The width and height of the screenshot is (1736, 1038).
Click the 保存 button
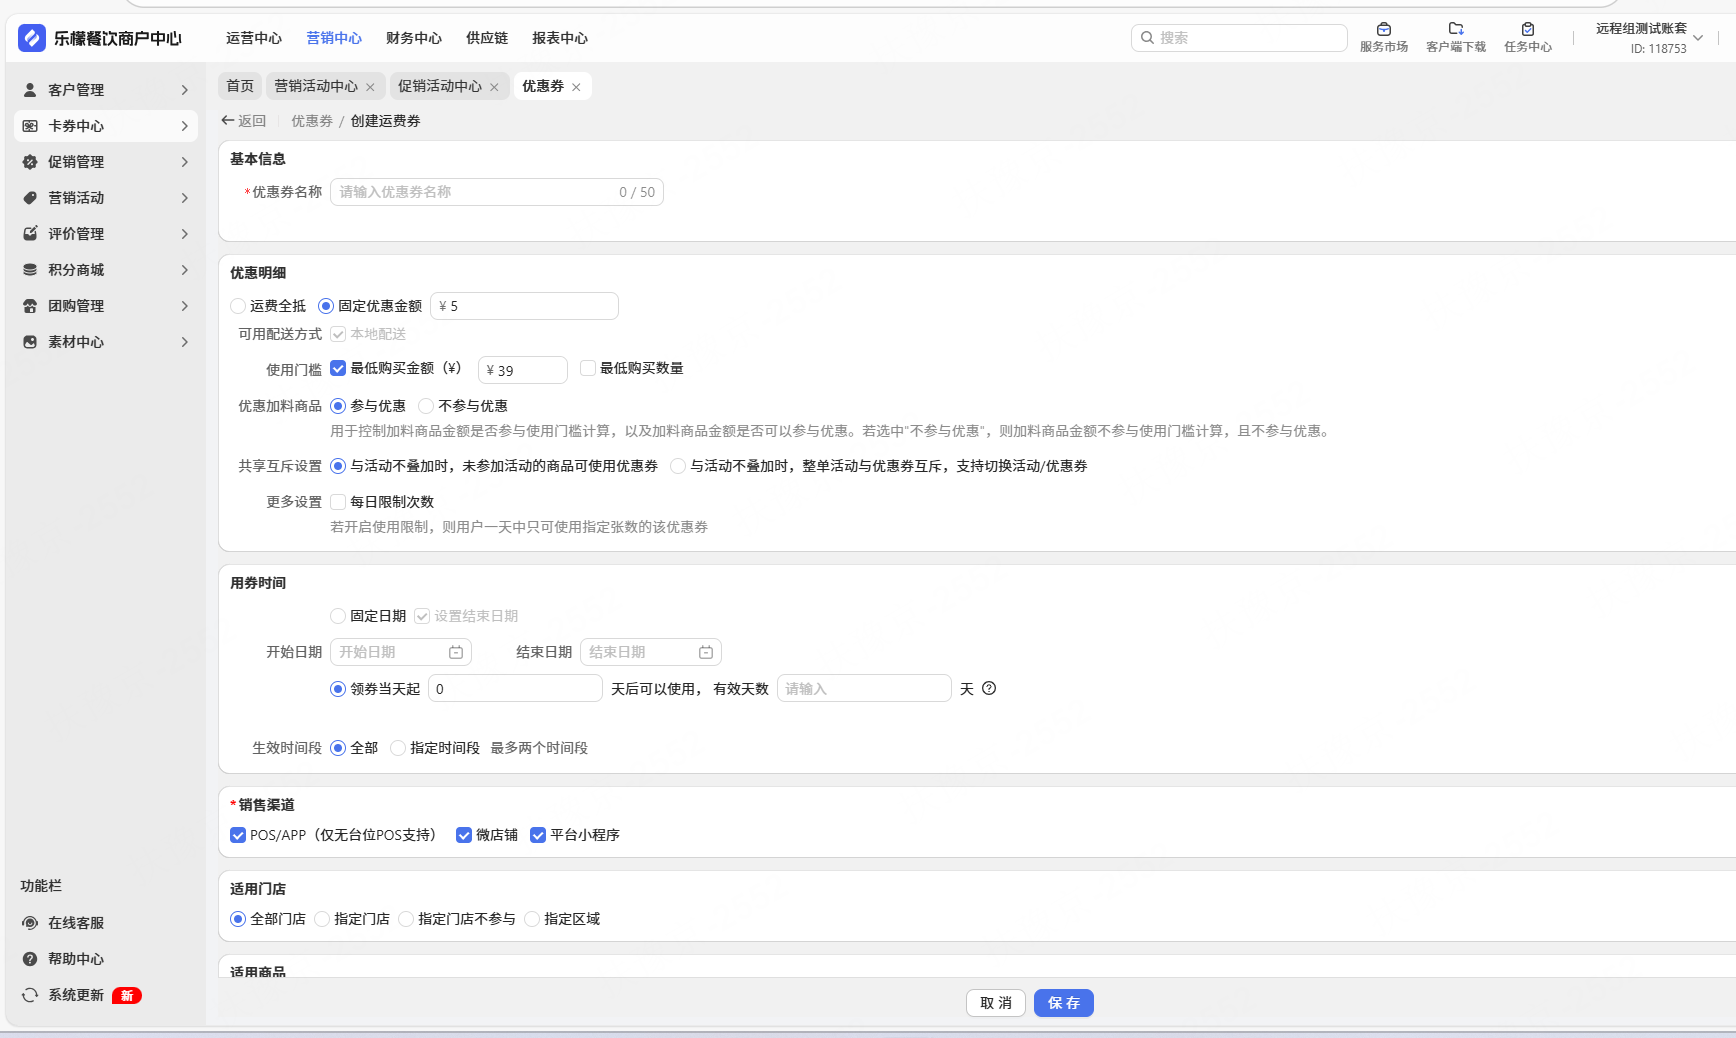pyautogui.click(x=1064, y=1003)
